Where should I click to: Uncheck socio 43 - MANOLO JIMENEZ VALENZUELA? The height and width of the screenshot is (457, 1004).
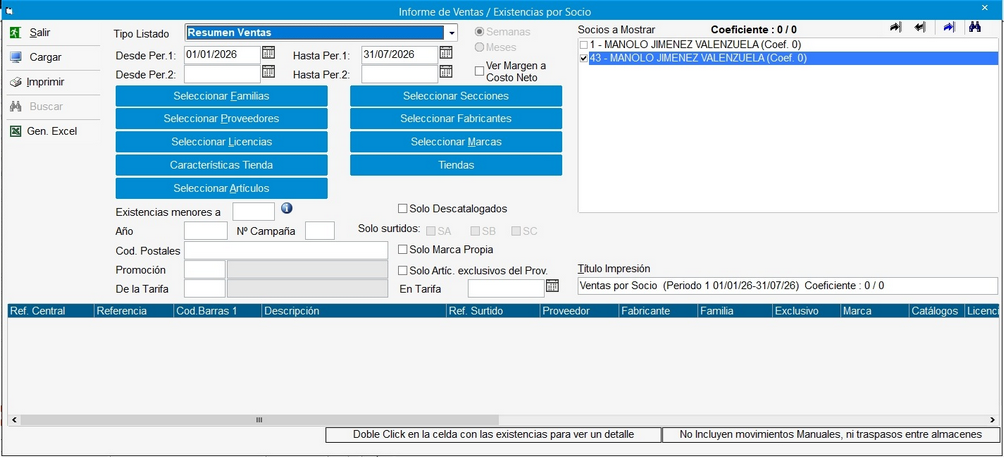tap(583, 58)
